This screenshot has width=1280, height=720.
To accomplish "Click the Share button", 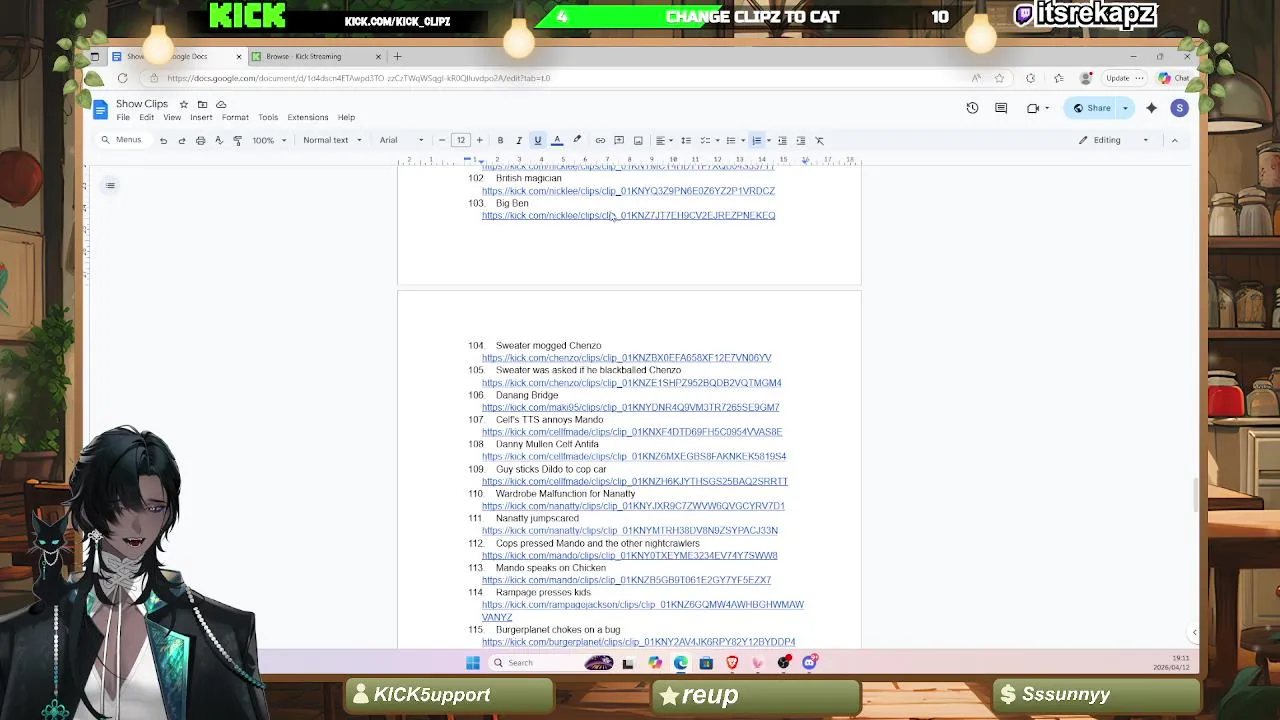I will (1092, 108).
